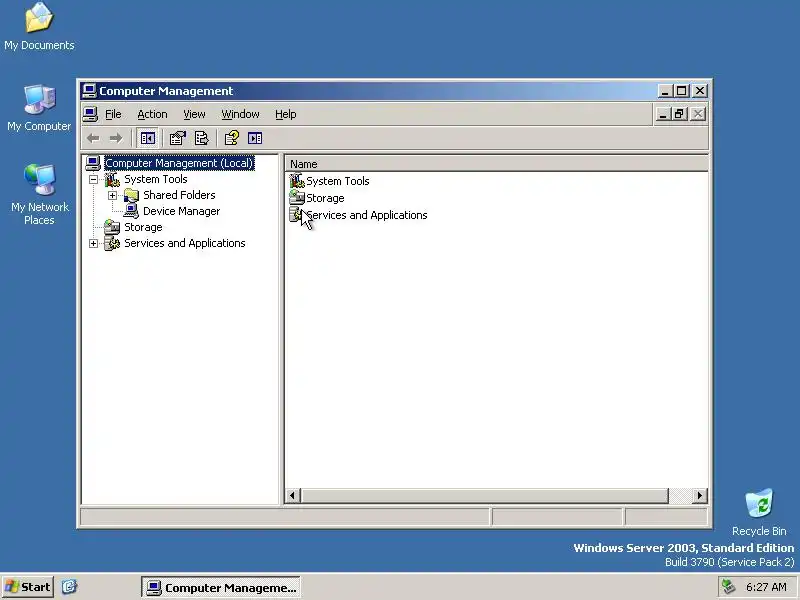Click the Help toolbar icon with question mark
Screen dimensions: 800x600
point(232,138)
